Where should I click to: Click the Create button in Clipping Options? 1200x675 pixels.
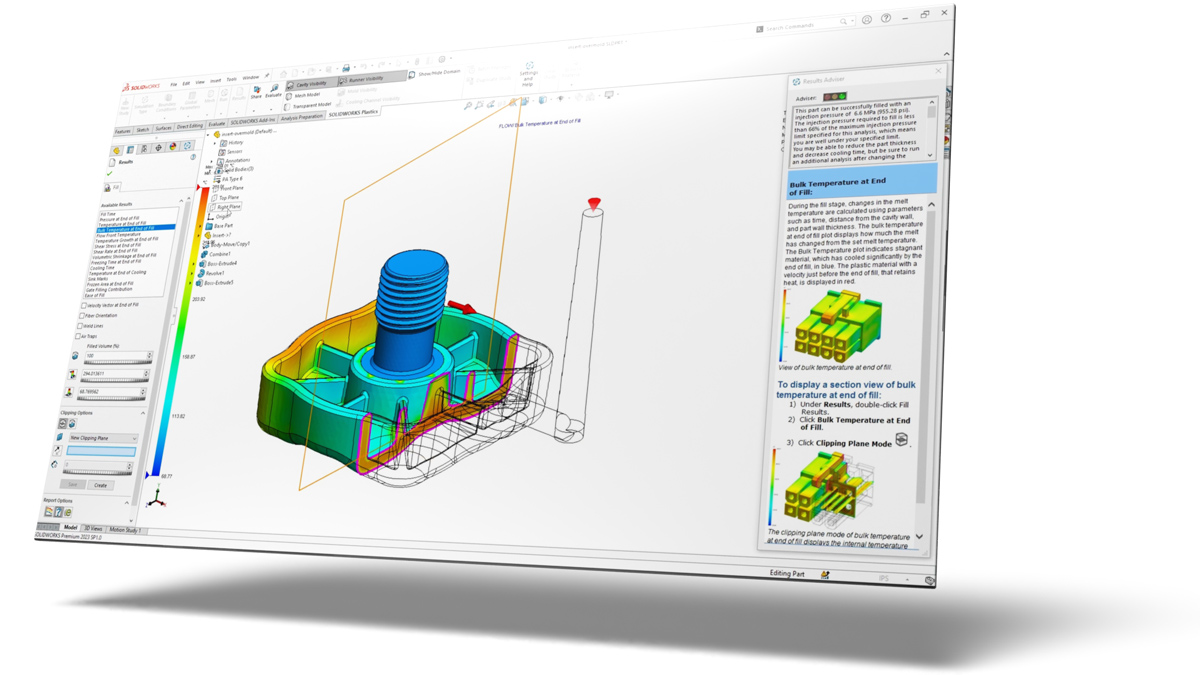click(x=100, y=485)
